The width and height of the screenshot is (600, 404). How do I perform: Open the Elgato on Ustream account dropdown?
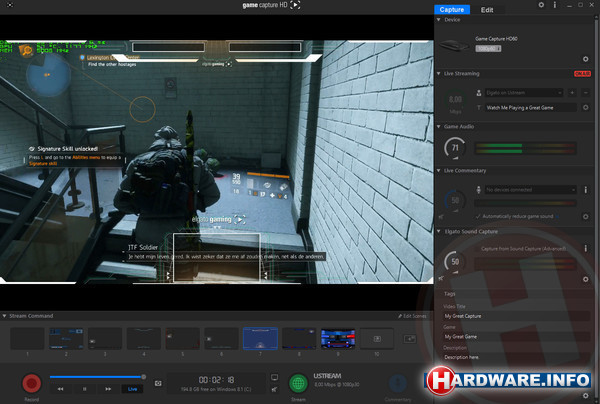pyautogui.click(x=524, y=93)
